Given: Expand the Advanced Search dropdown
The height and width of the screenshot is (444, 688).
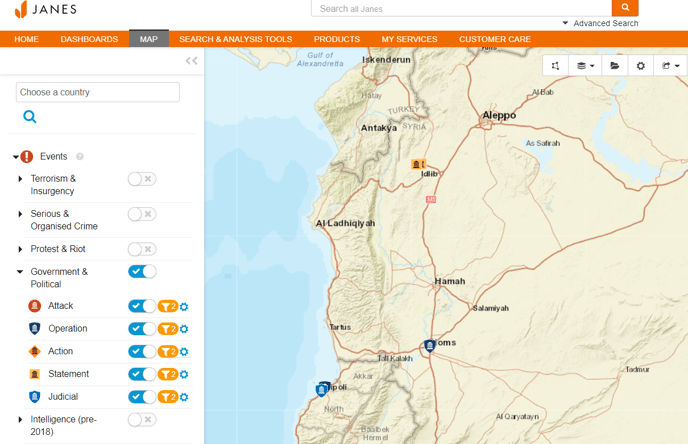Looking at the screenshot, I should tap(600, 23).
